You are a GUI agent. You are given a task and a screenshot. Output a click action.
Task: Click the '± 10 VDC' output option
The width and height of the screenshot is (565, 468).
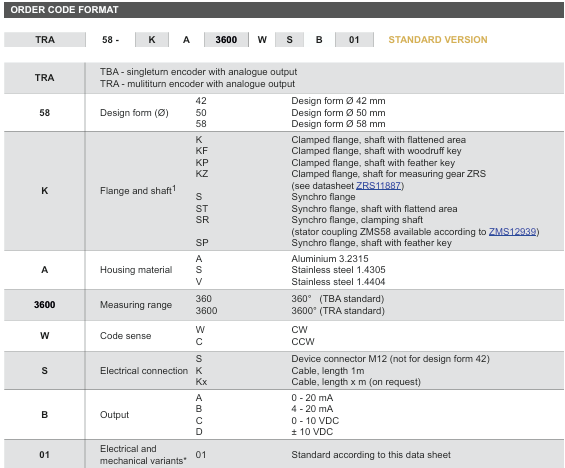[312, 432]
